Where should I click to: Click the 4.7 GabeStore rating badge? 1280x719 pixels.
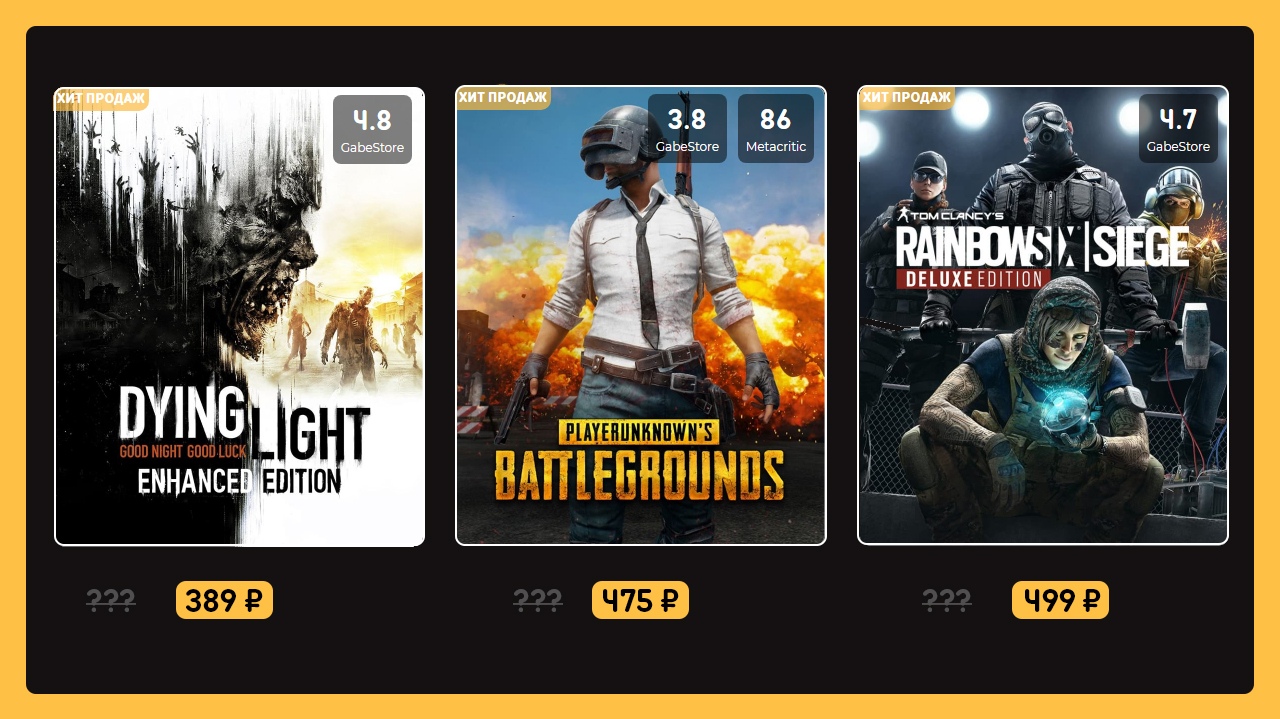pos(1178,128)
